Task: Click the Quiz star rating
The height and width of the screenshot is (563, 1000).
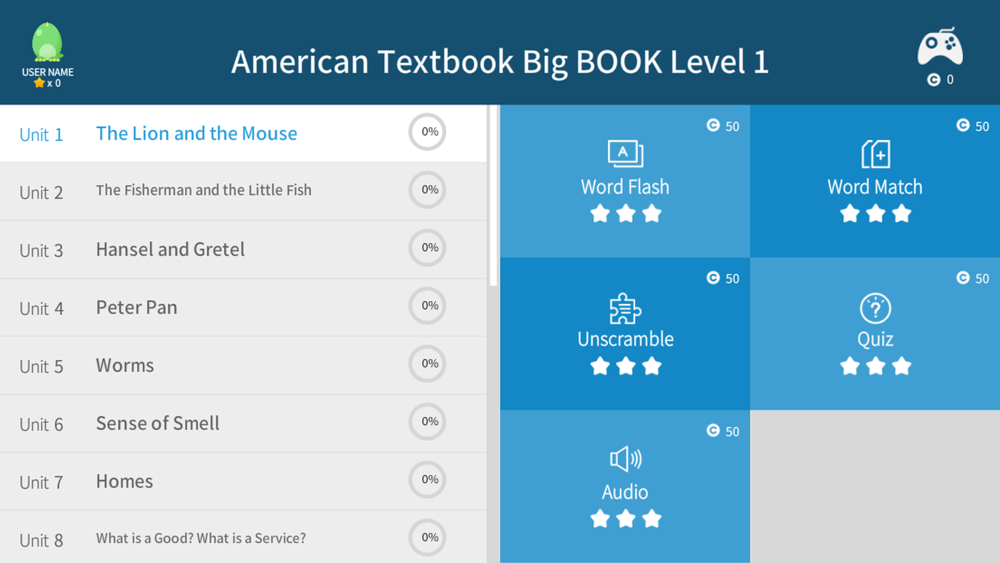Action: click(876, 367)
